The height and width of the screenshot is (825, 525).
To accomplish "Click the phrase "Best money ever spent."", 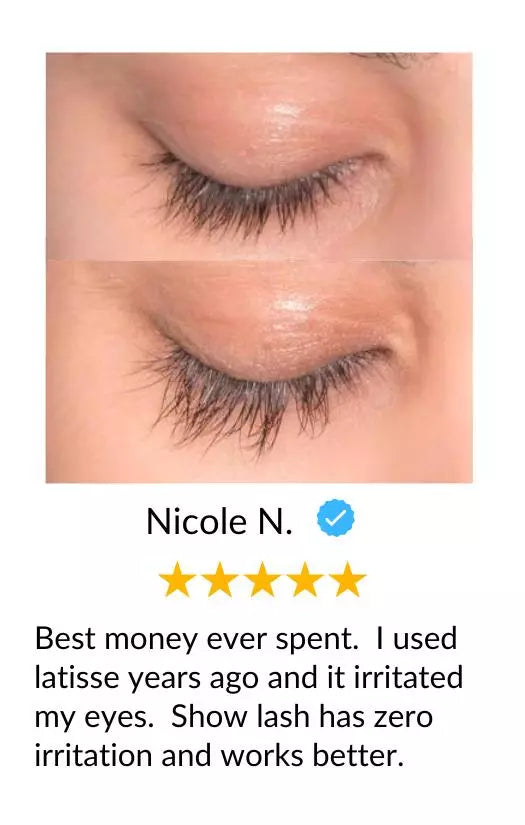I will pyautogui.click(x=196, y=639).
